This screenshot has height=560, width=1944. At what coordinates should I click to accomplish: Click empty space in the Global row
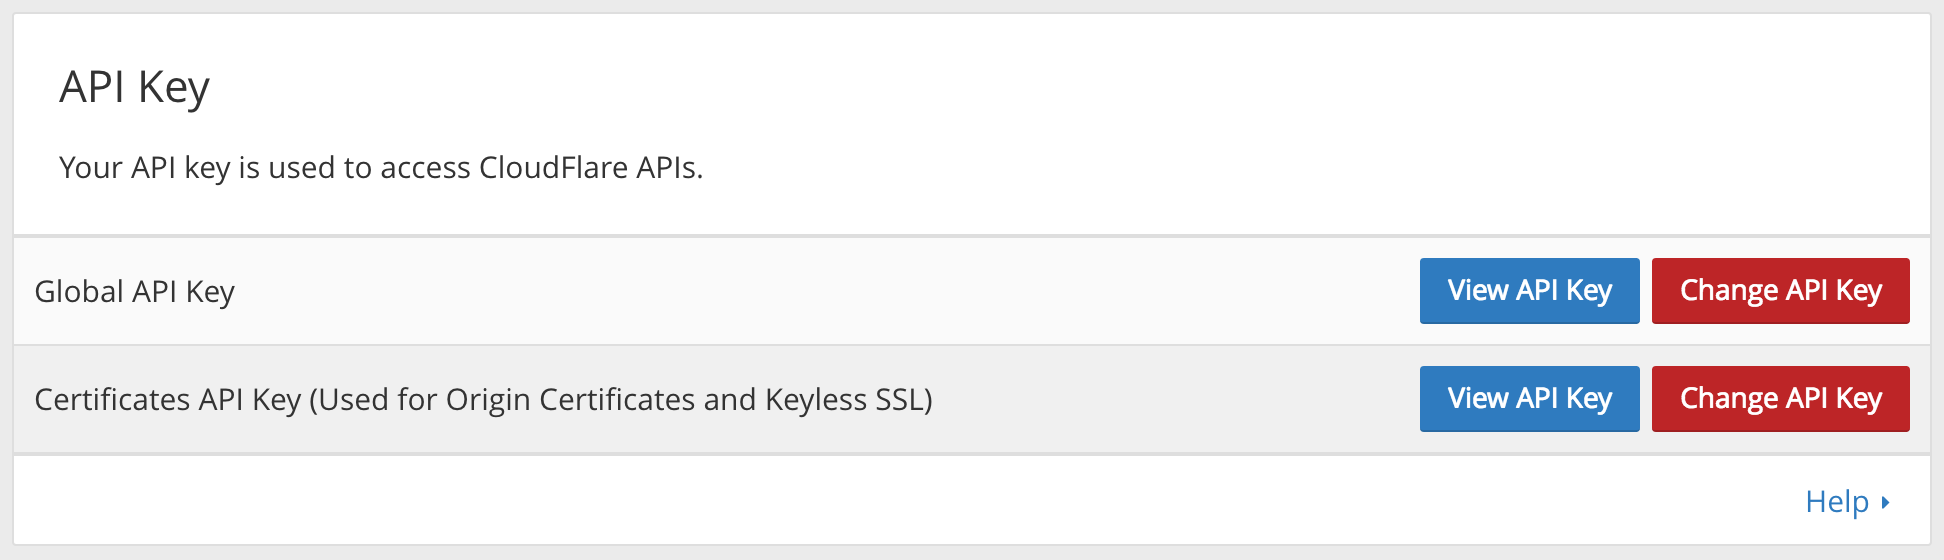pyautogui.click(x=820, y=291)
